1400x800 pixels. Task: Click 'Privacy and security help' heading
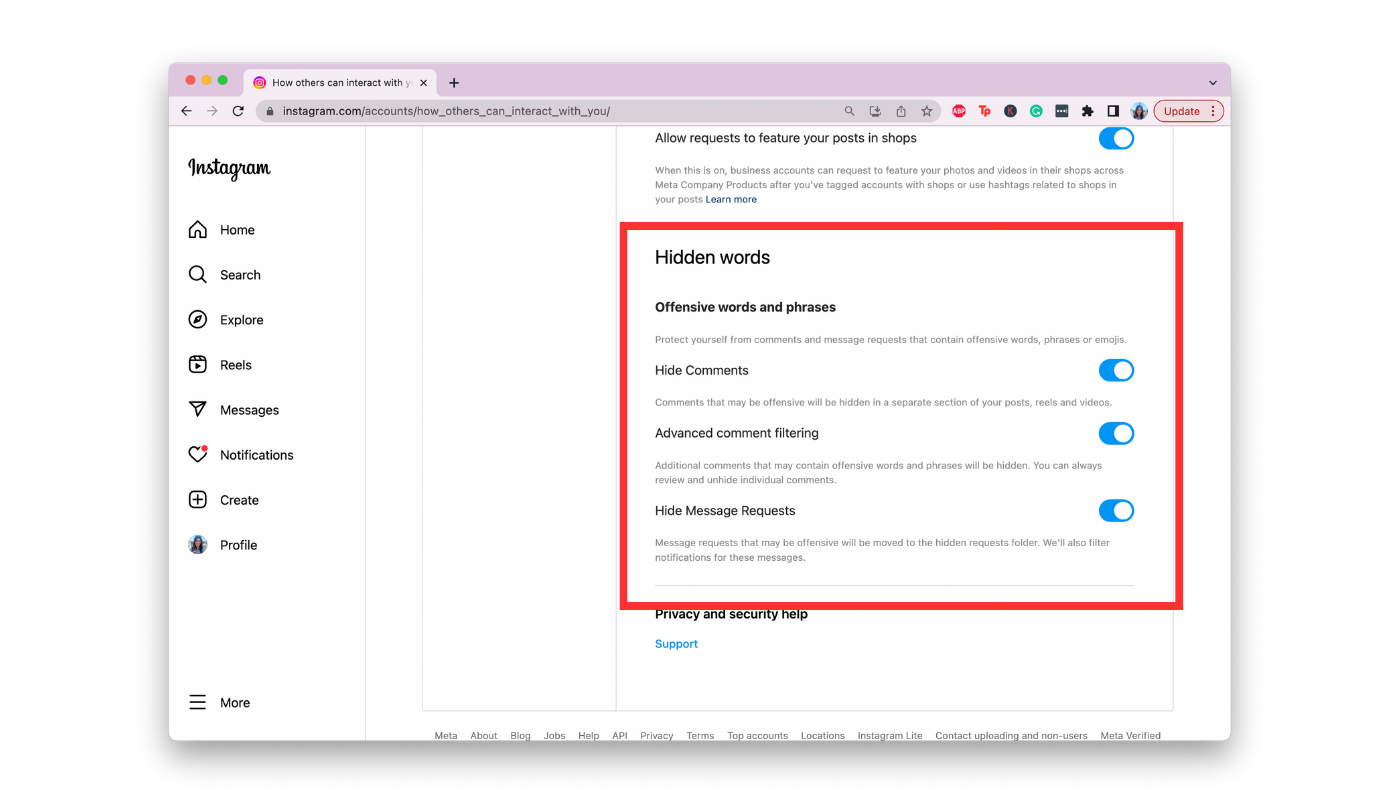[x=731, y=614]
